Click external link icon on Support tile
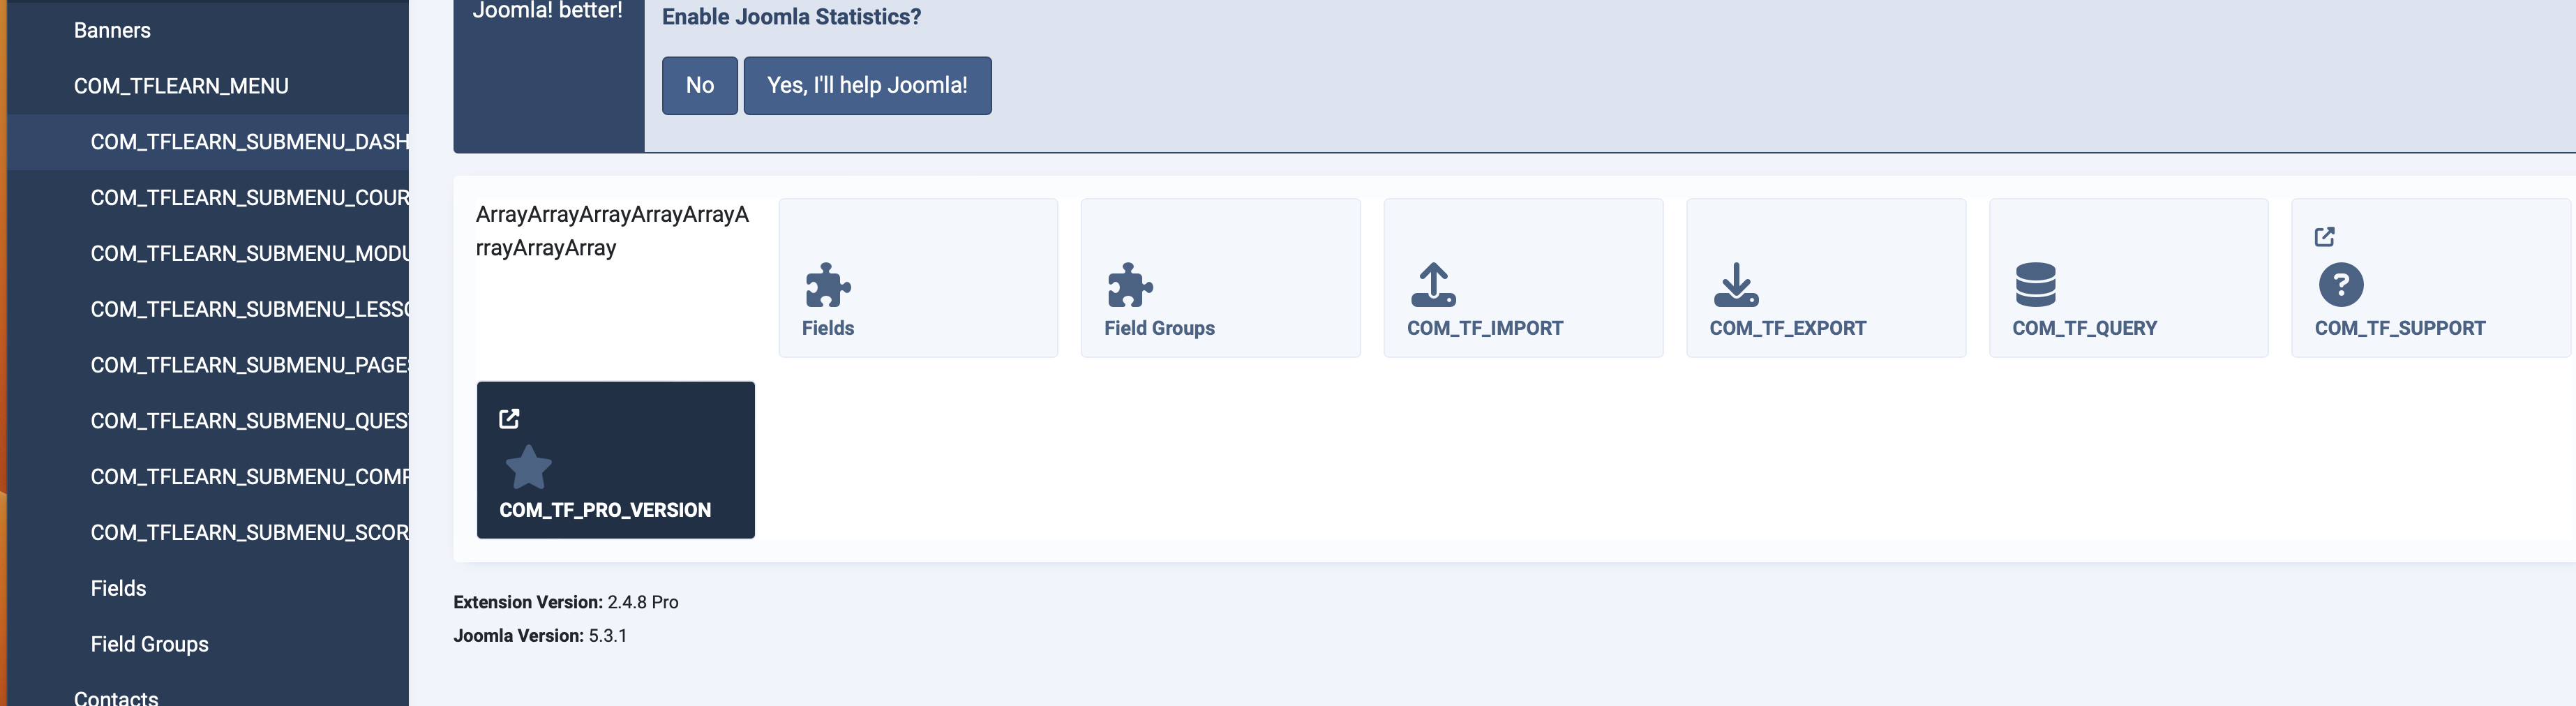Image resolution: width=2576 pixels, height=706 pixels. pyautogui.click(x=2325, y=237)
